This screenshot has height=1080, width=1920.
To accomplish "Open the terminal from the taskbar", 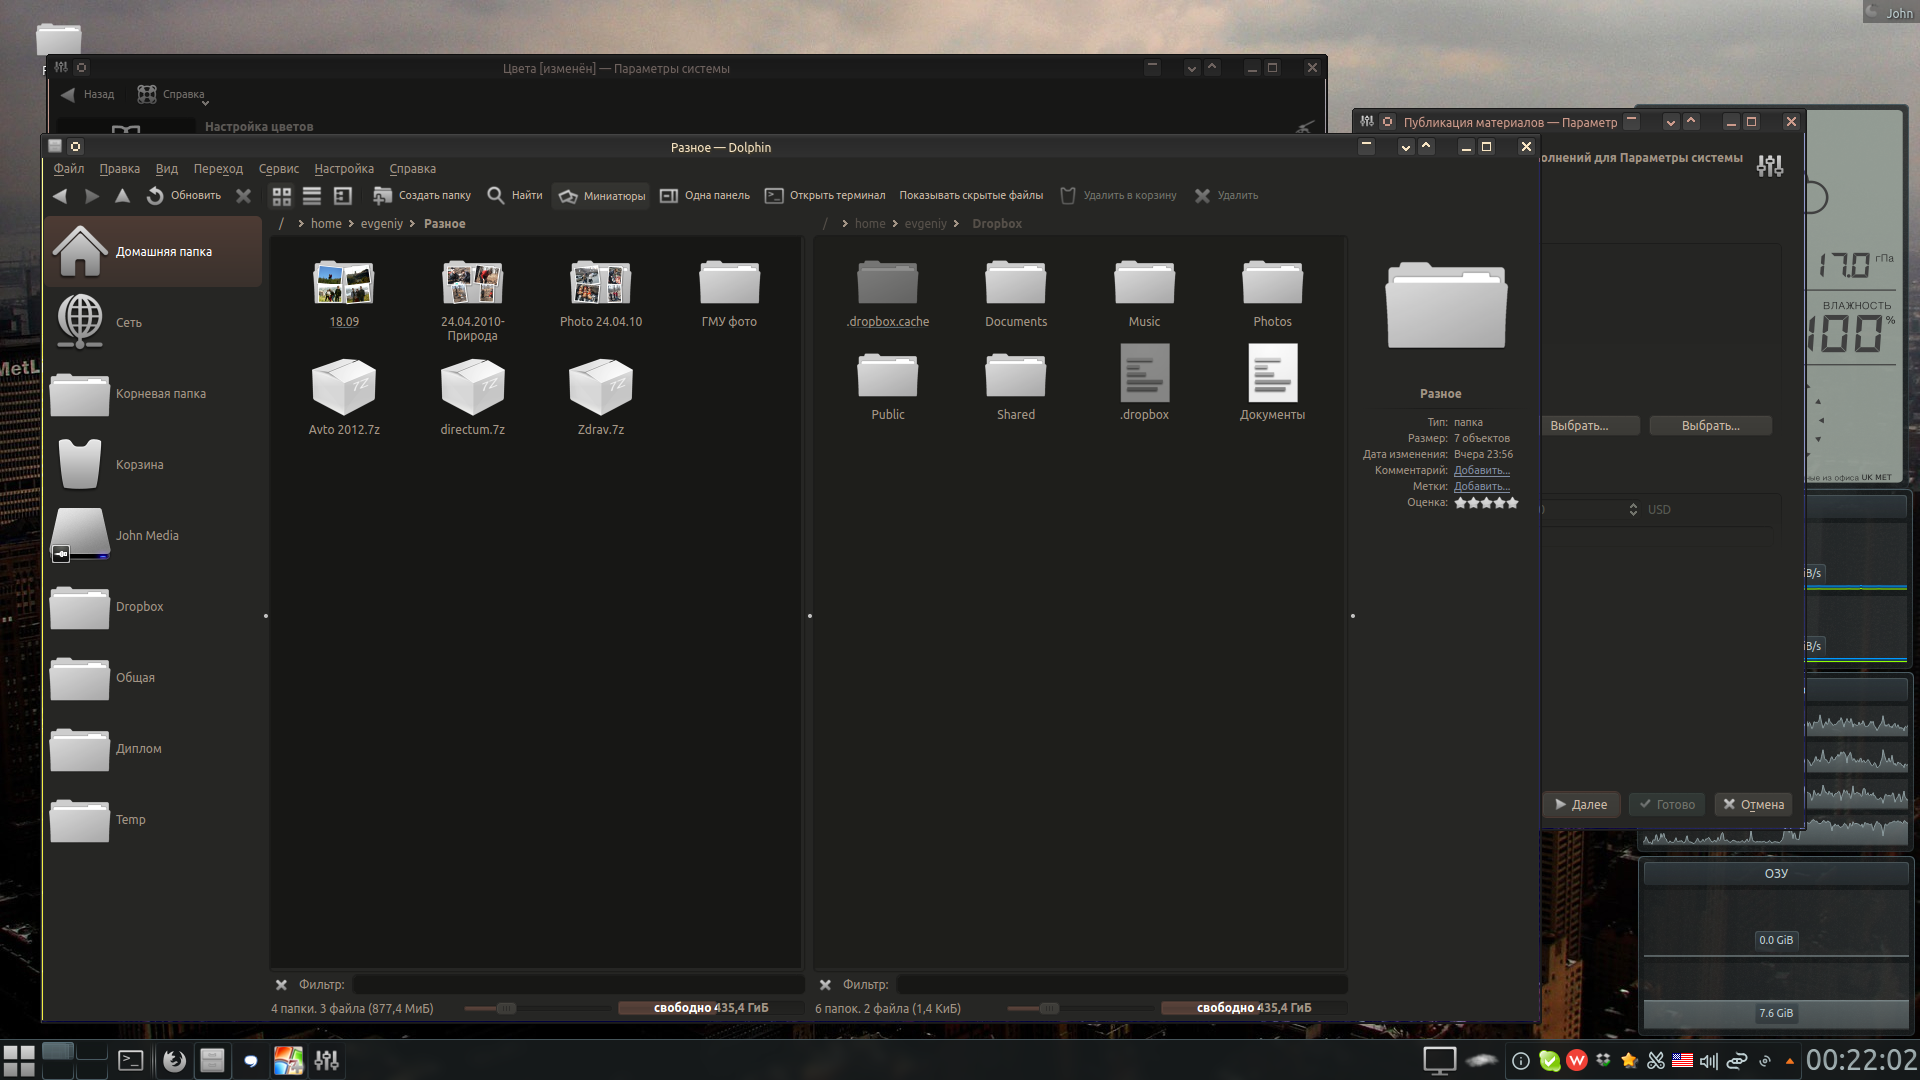I will click(131, 1061).
